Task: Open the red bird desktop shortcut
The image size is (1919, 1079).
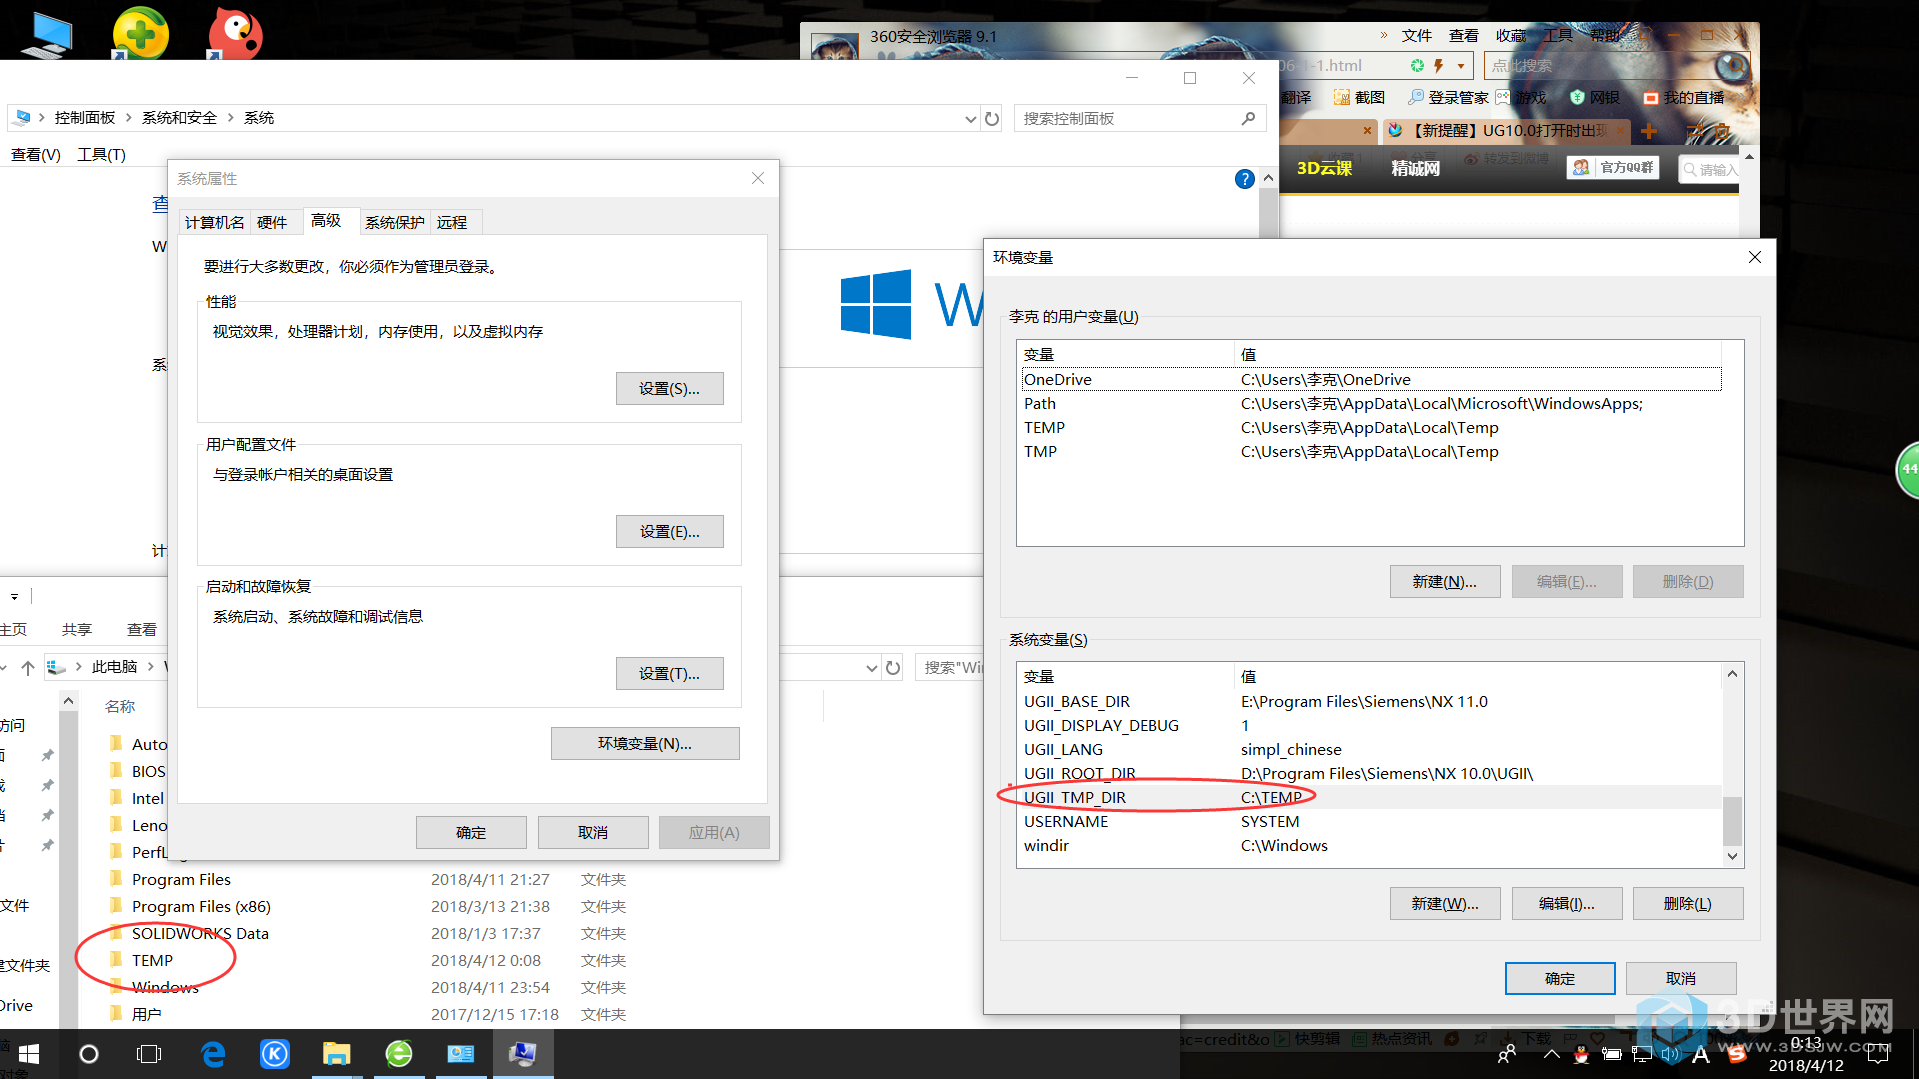Action: point(235,32)
